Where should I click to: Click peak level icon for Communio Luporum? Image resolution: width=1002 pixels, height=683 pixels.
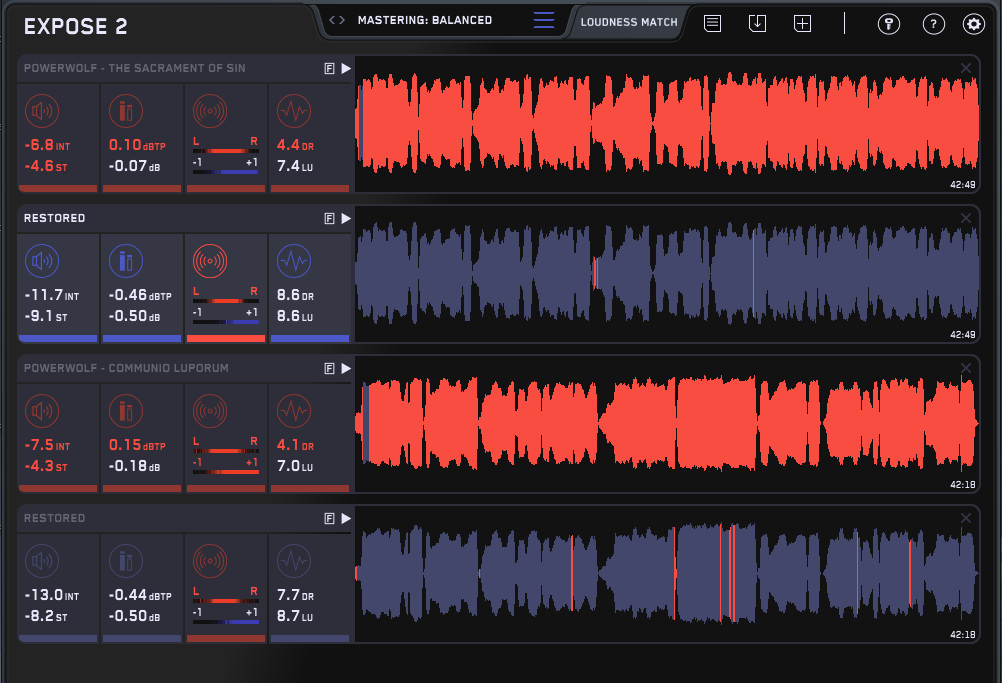click(x=126, y=411)
